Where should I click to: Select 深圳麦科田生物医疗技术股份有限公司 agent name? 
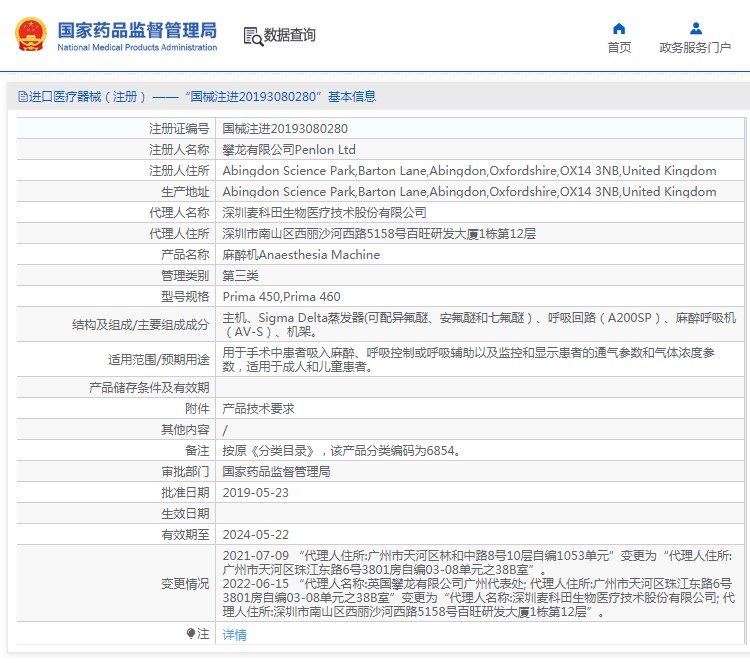pos(324,213)
